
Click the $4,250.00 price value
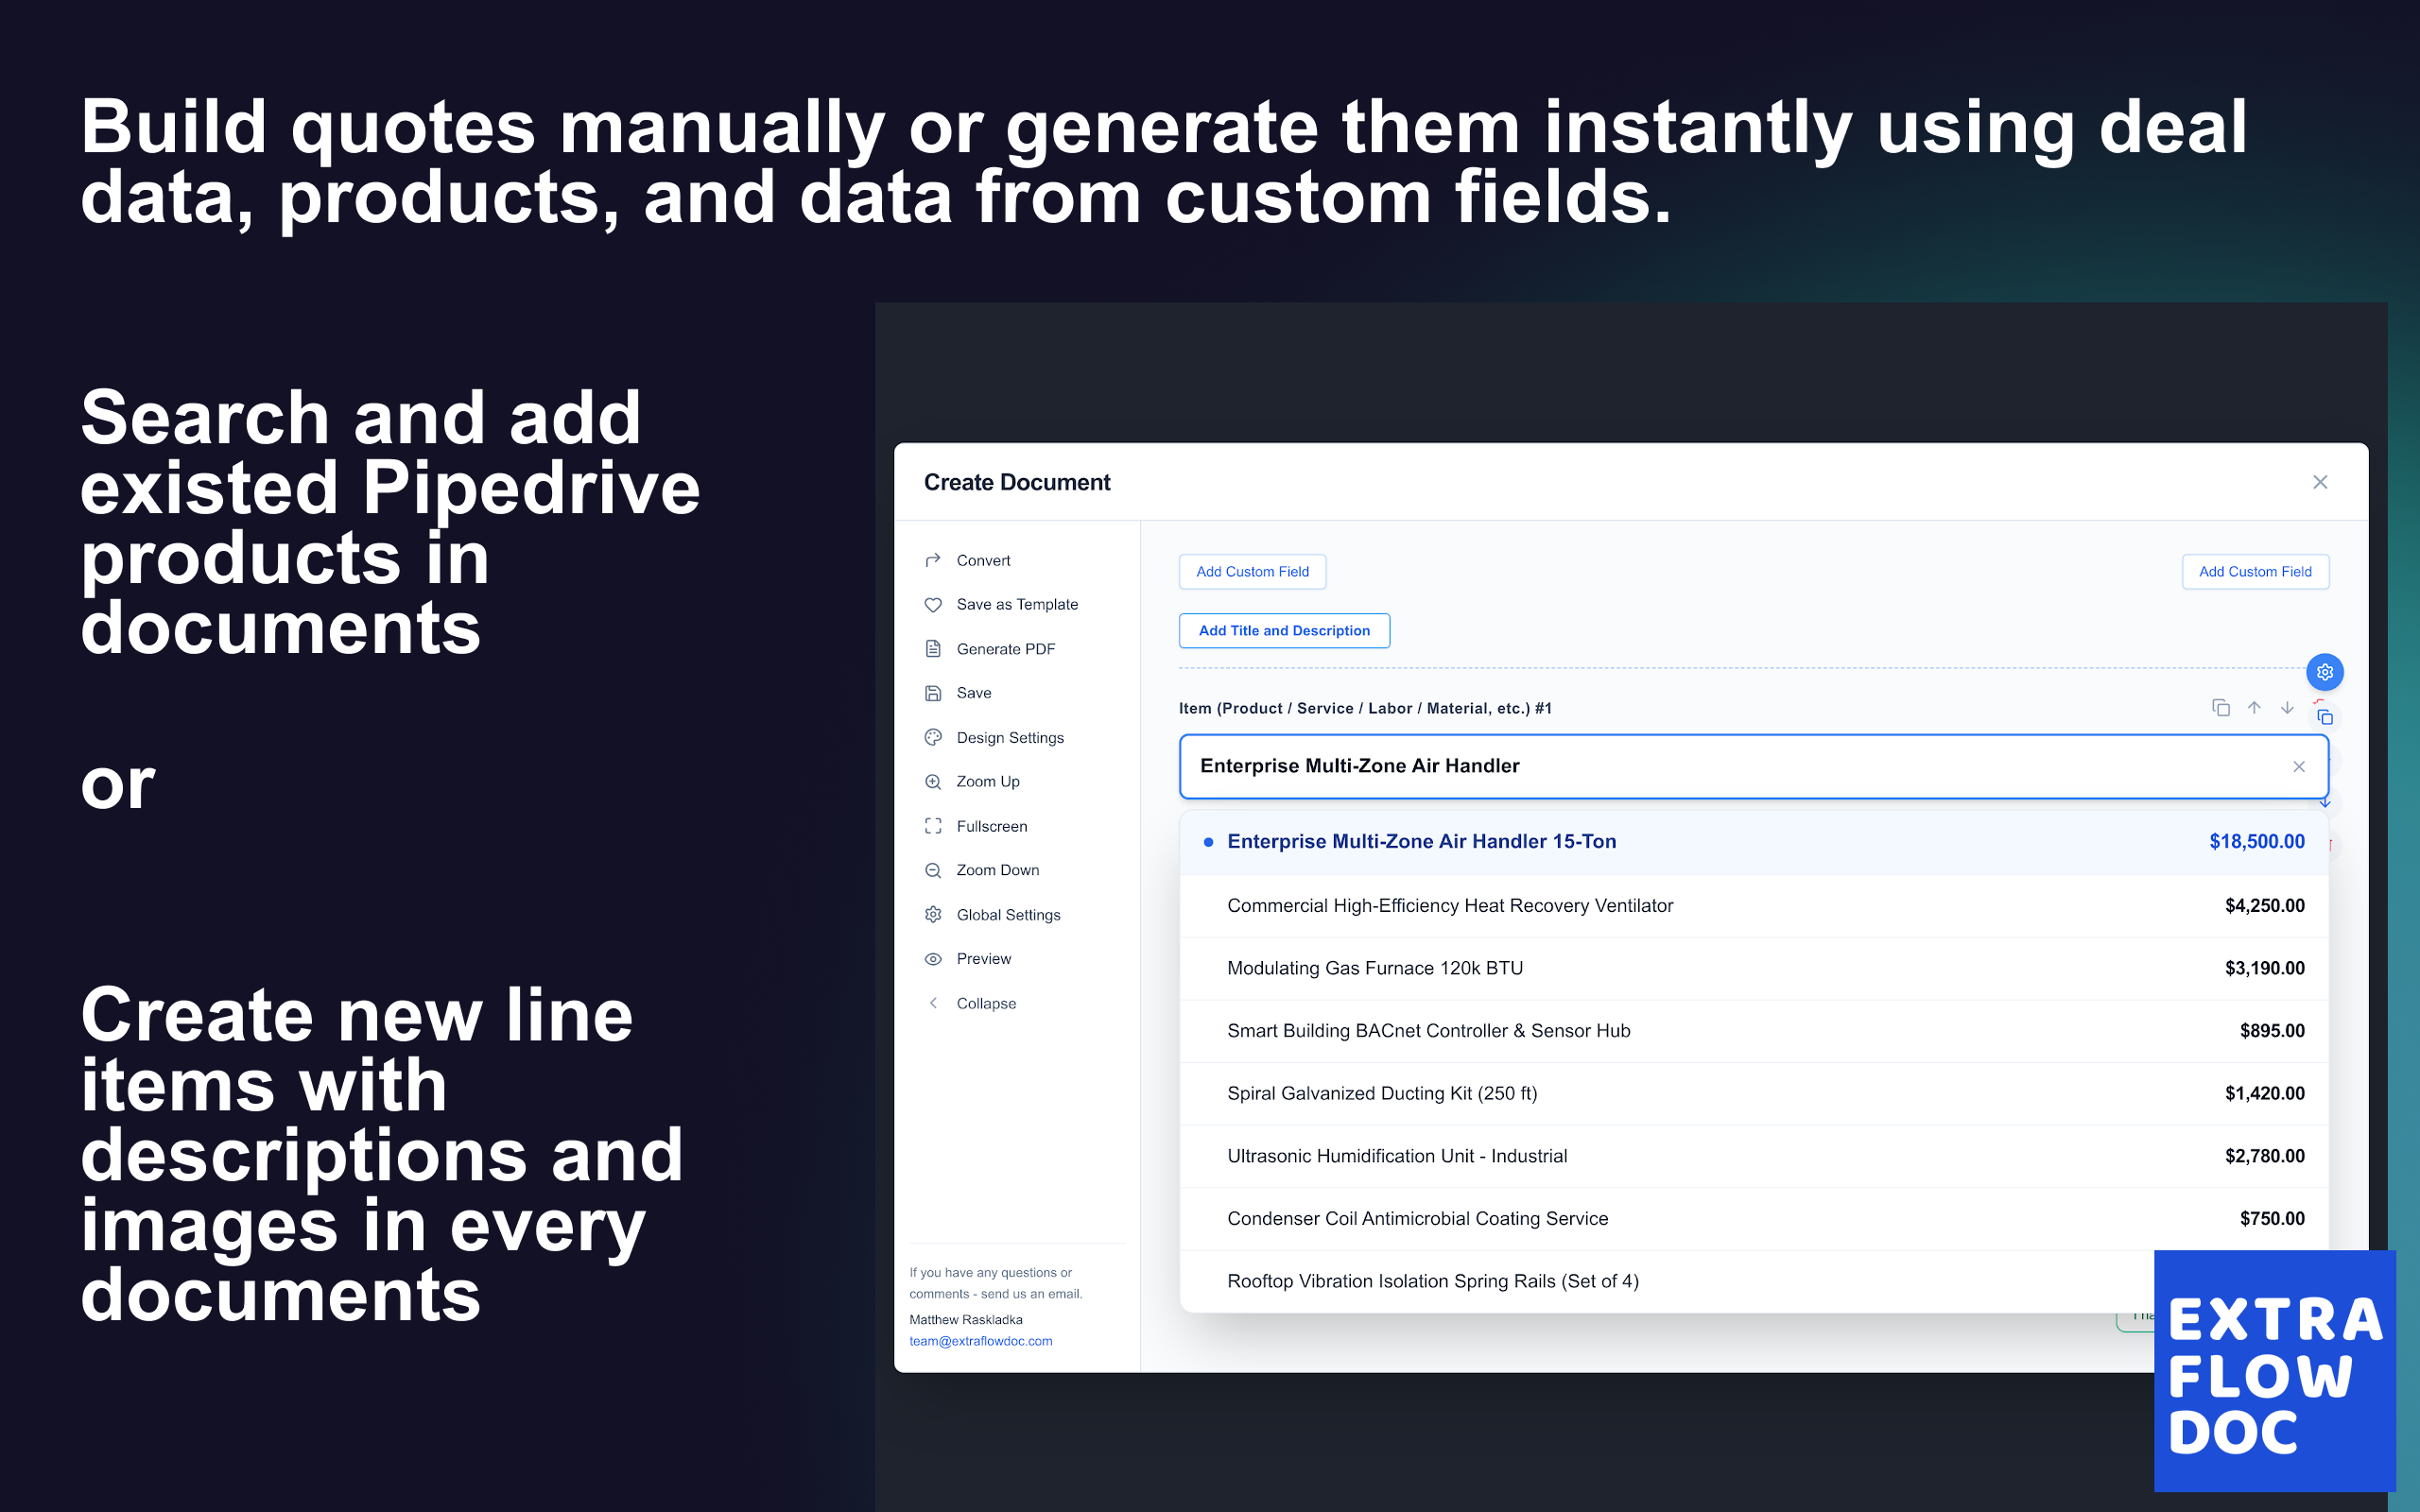click(x=2264, y=906)
